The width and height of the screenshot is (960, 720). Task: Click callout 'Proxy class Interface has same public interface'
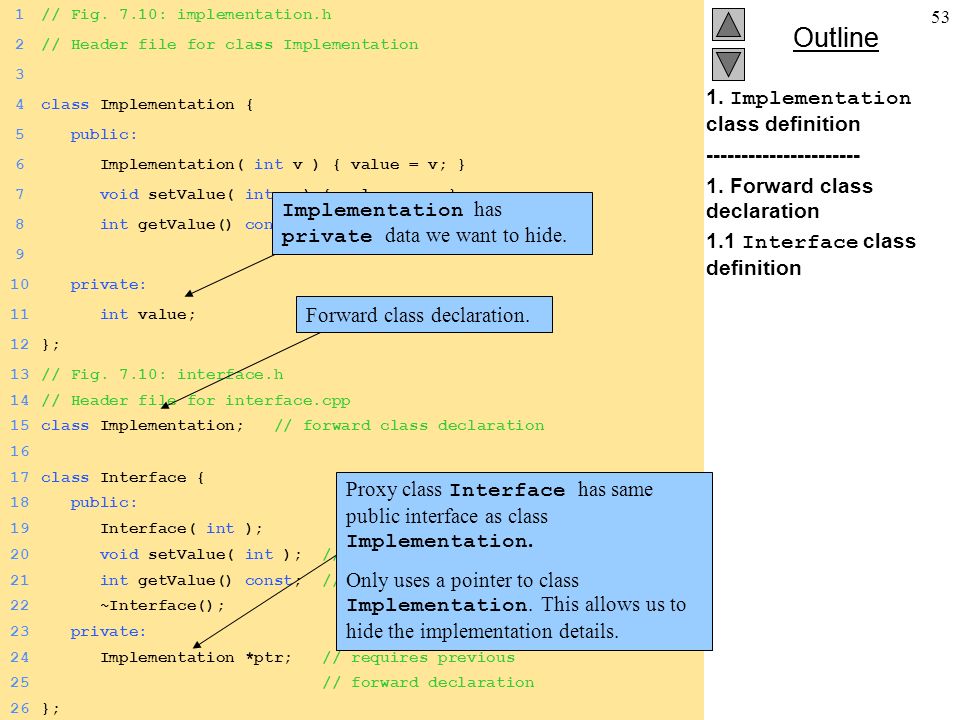(524, 561)
